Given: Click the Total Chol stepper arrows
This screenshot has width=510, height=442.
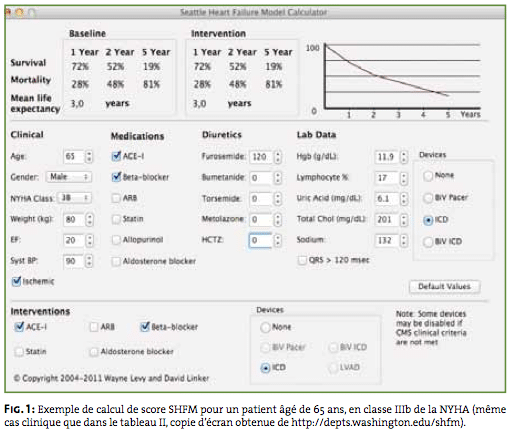Looking at the screenshot, I should [x=403, y=219].
